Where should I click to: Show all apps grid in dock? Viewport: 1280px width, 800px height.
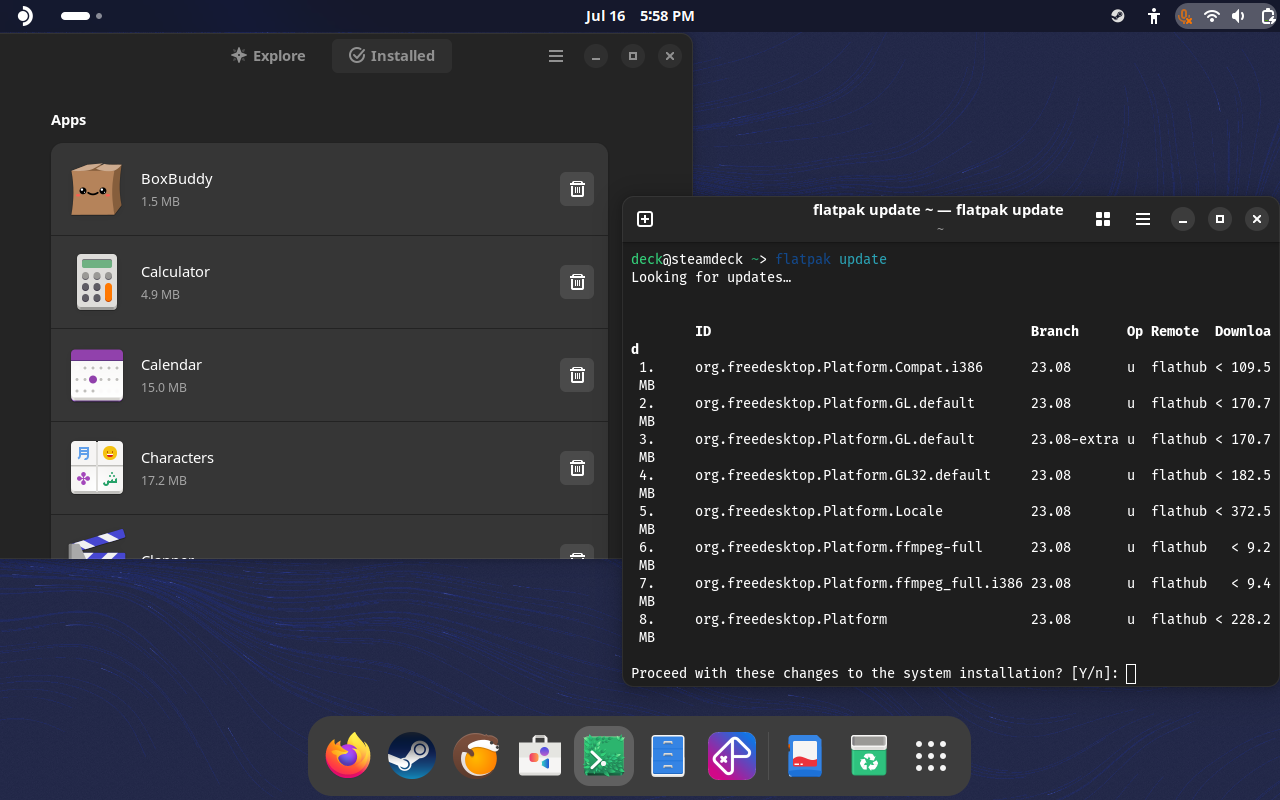click(x=931, y=756)
